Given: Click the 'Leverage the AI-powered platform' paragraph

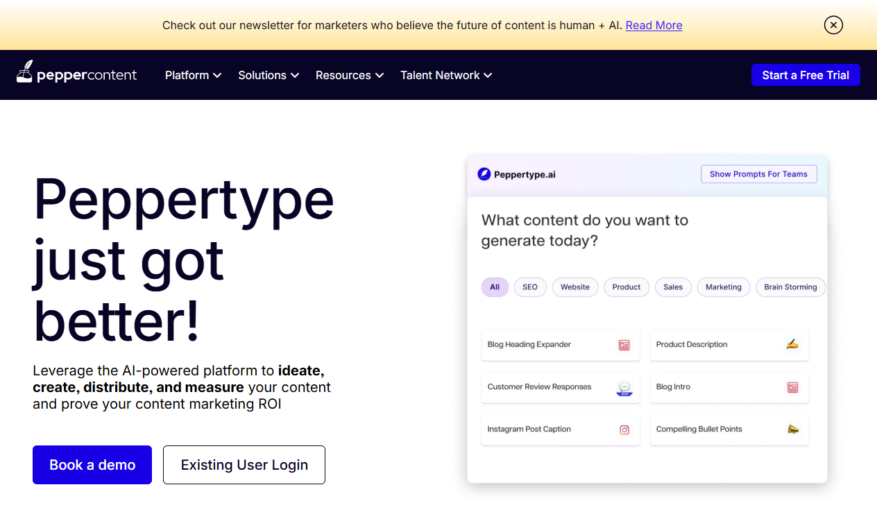Looking at the screenshot, I should 182,387.
